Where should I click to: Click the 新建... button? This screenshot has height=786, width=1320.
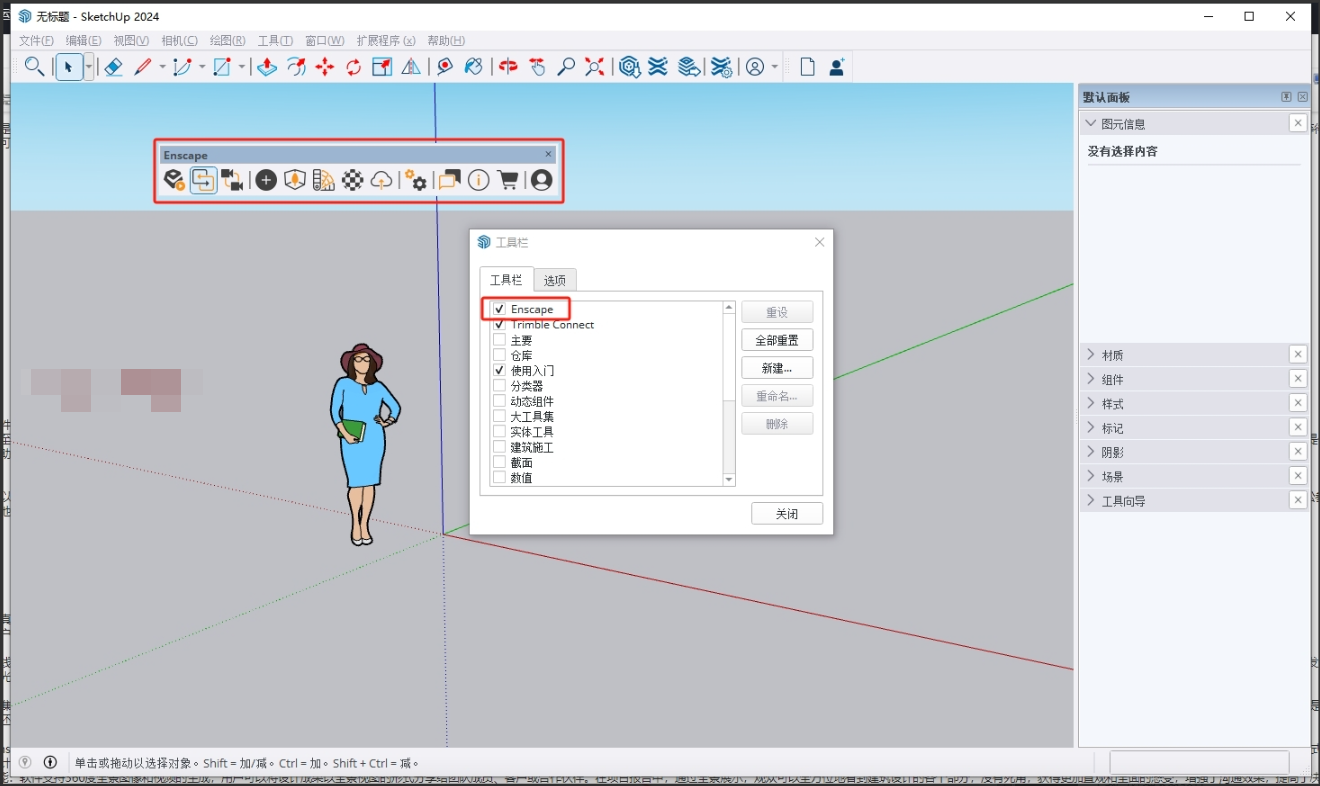(x=777, y=368)
